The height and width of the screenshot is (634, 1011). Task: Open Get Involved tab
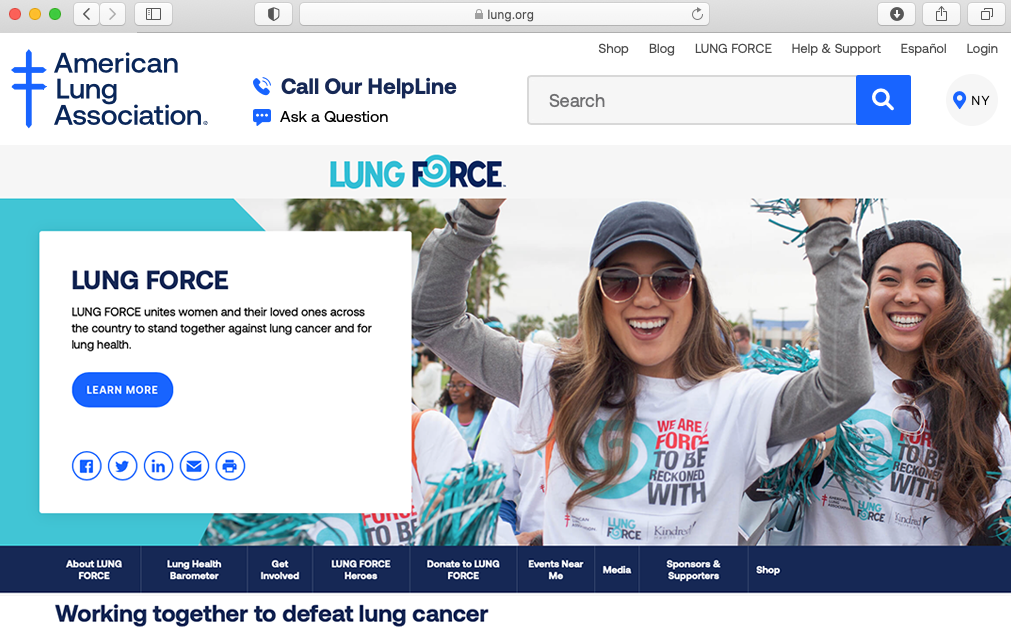(x=280, y=570)
